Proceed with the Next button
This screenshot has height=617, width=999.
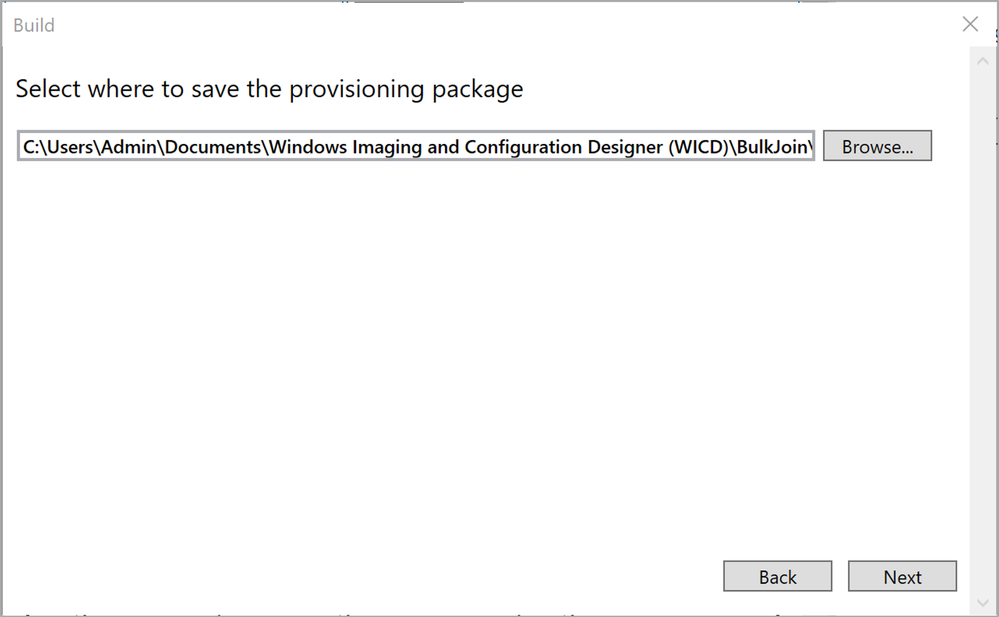902,576
